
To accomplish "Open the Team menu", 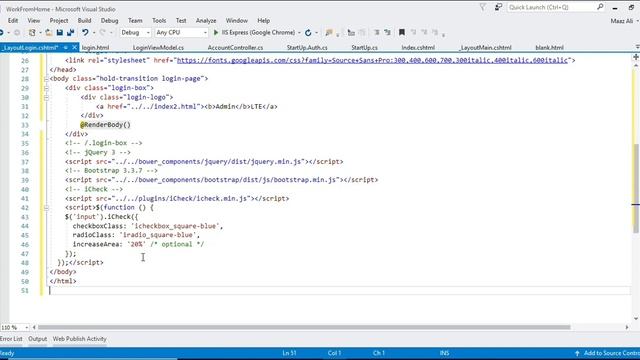I will 135,21.
